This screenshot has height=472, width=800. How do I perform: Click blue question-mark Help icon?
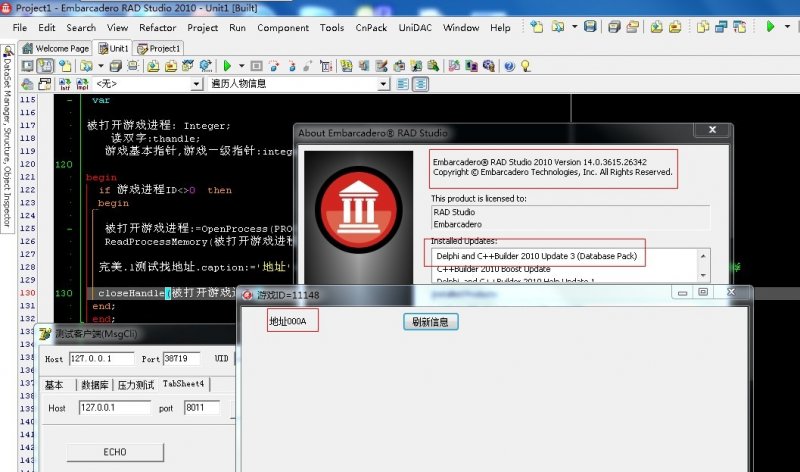click(x=509, y=66)
